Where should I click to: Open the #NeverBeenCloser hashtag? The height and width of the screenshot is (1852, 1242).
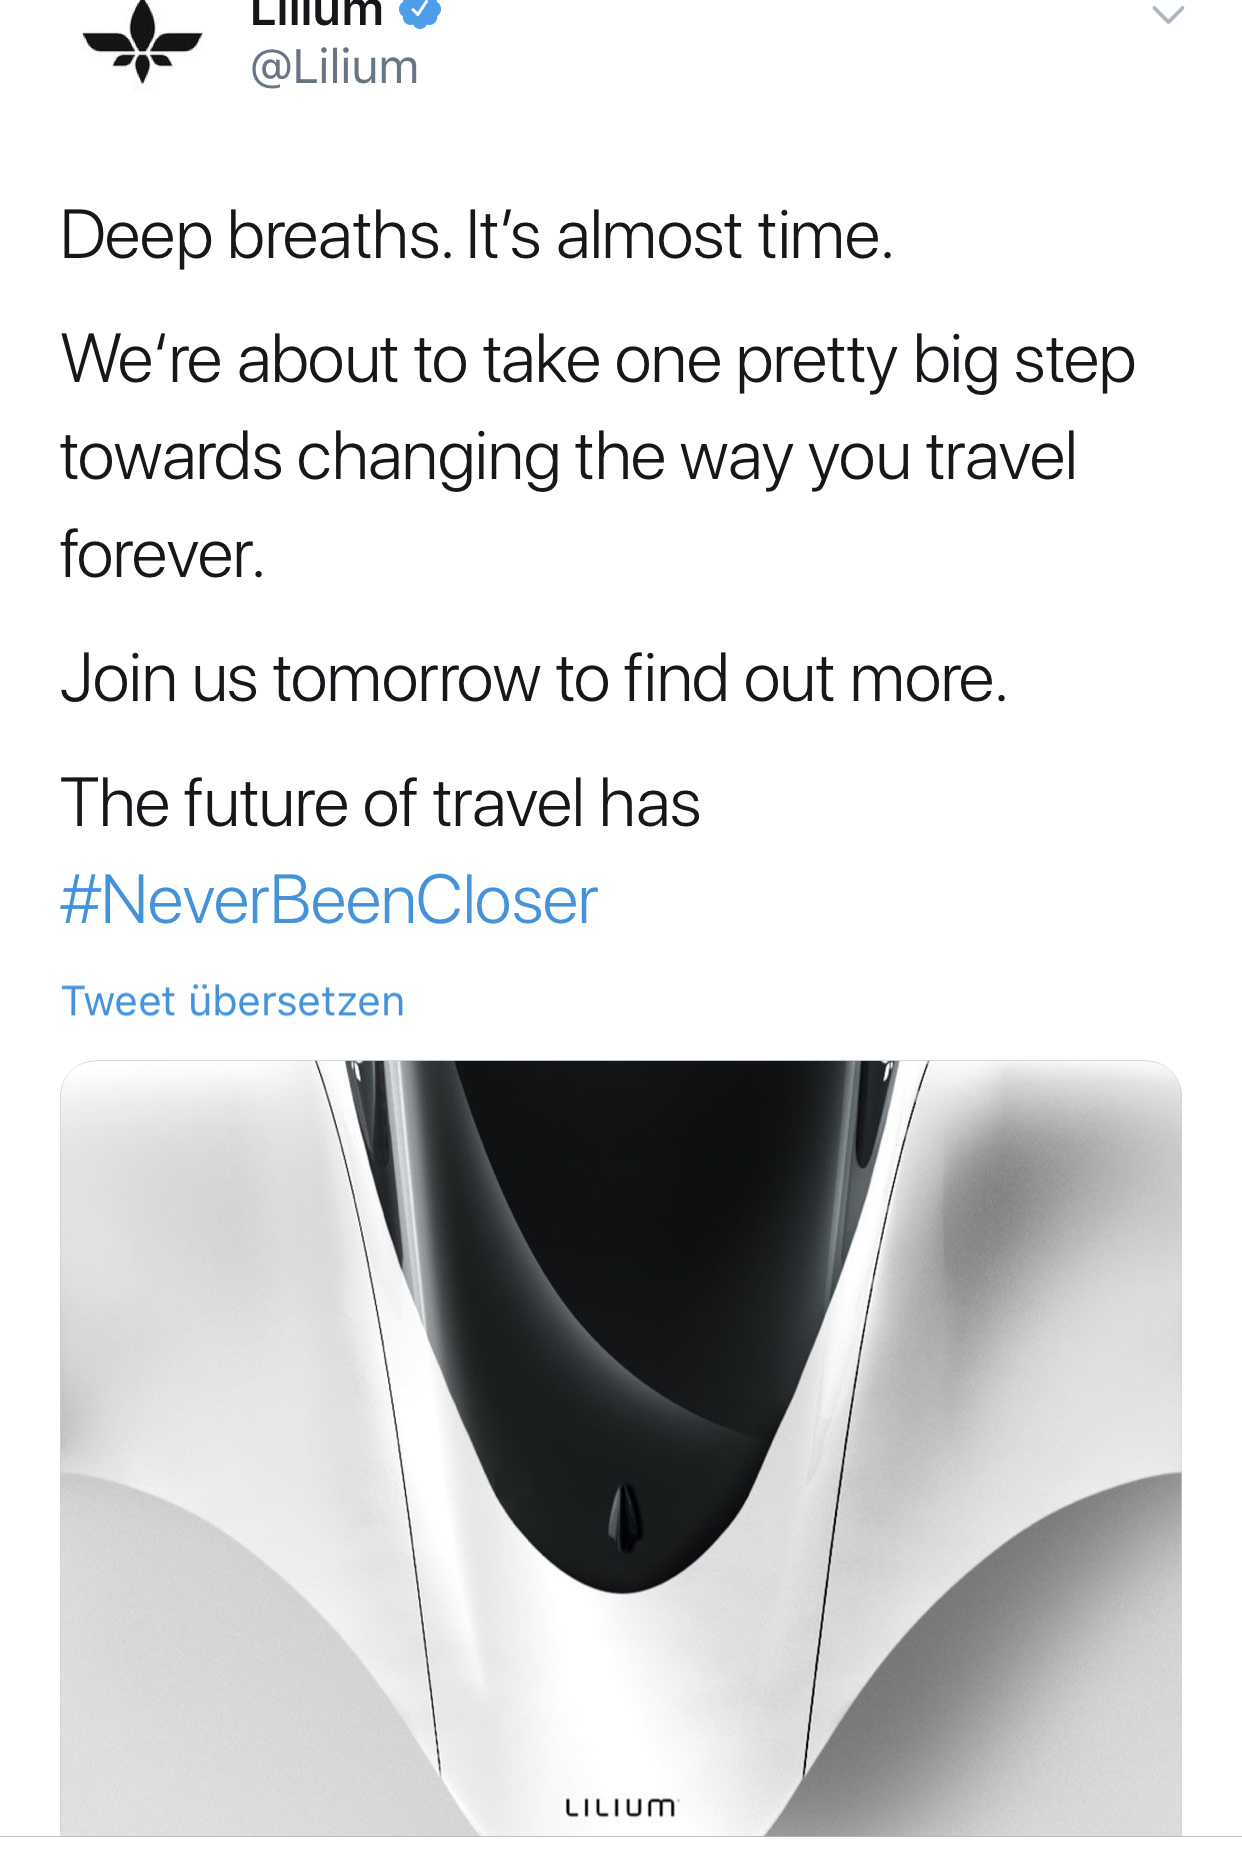[329, 900]
